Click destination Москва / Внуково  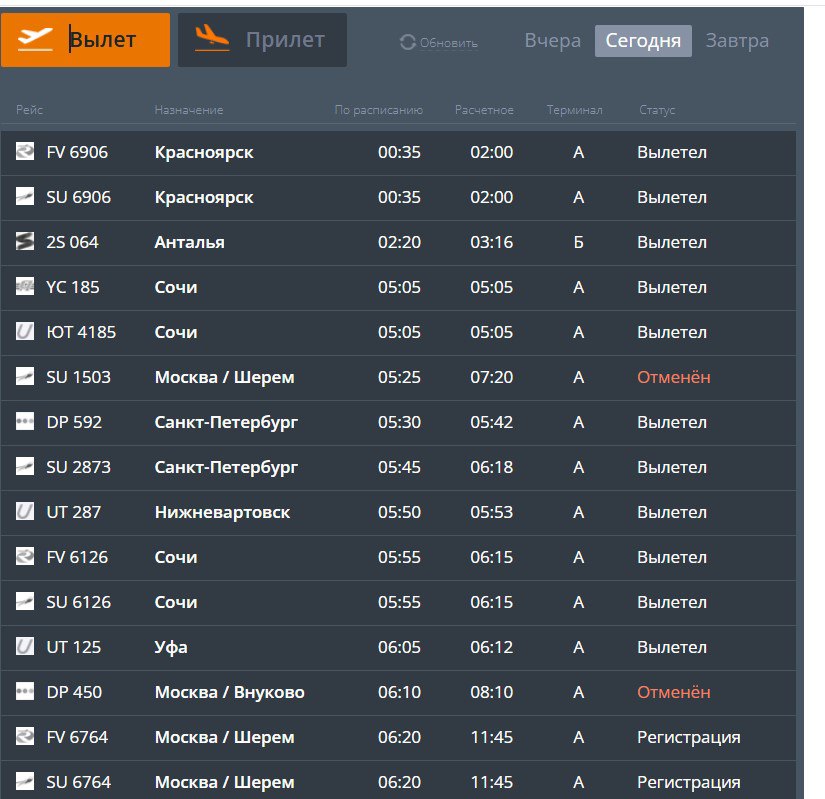pos(229,692)
